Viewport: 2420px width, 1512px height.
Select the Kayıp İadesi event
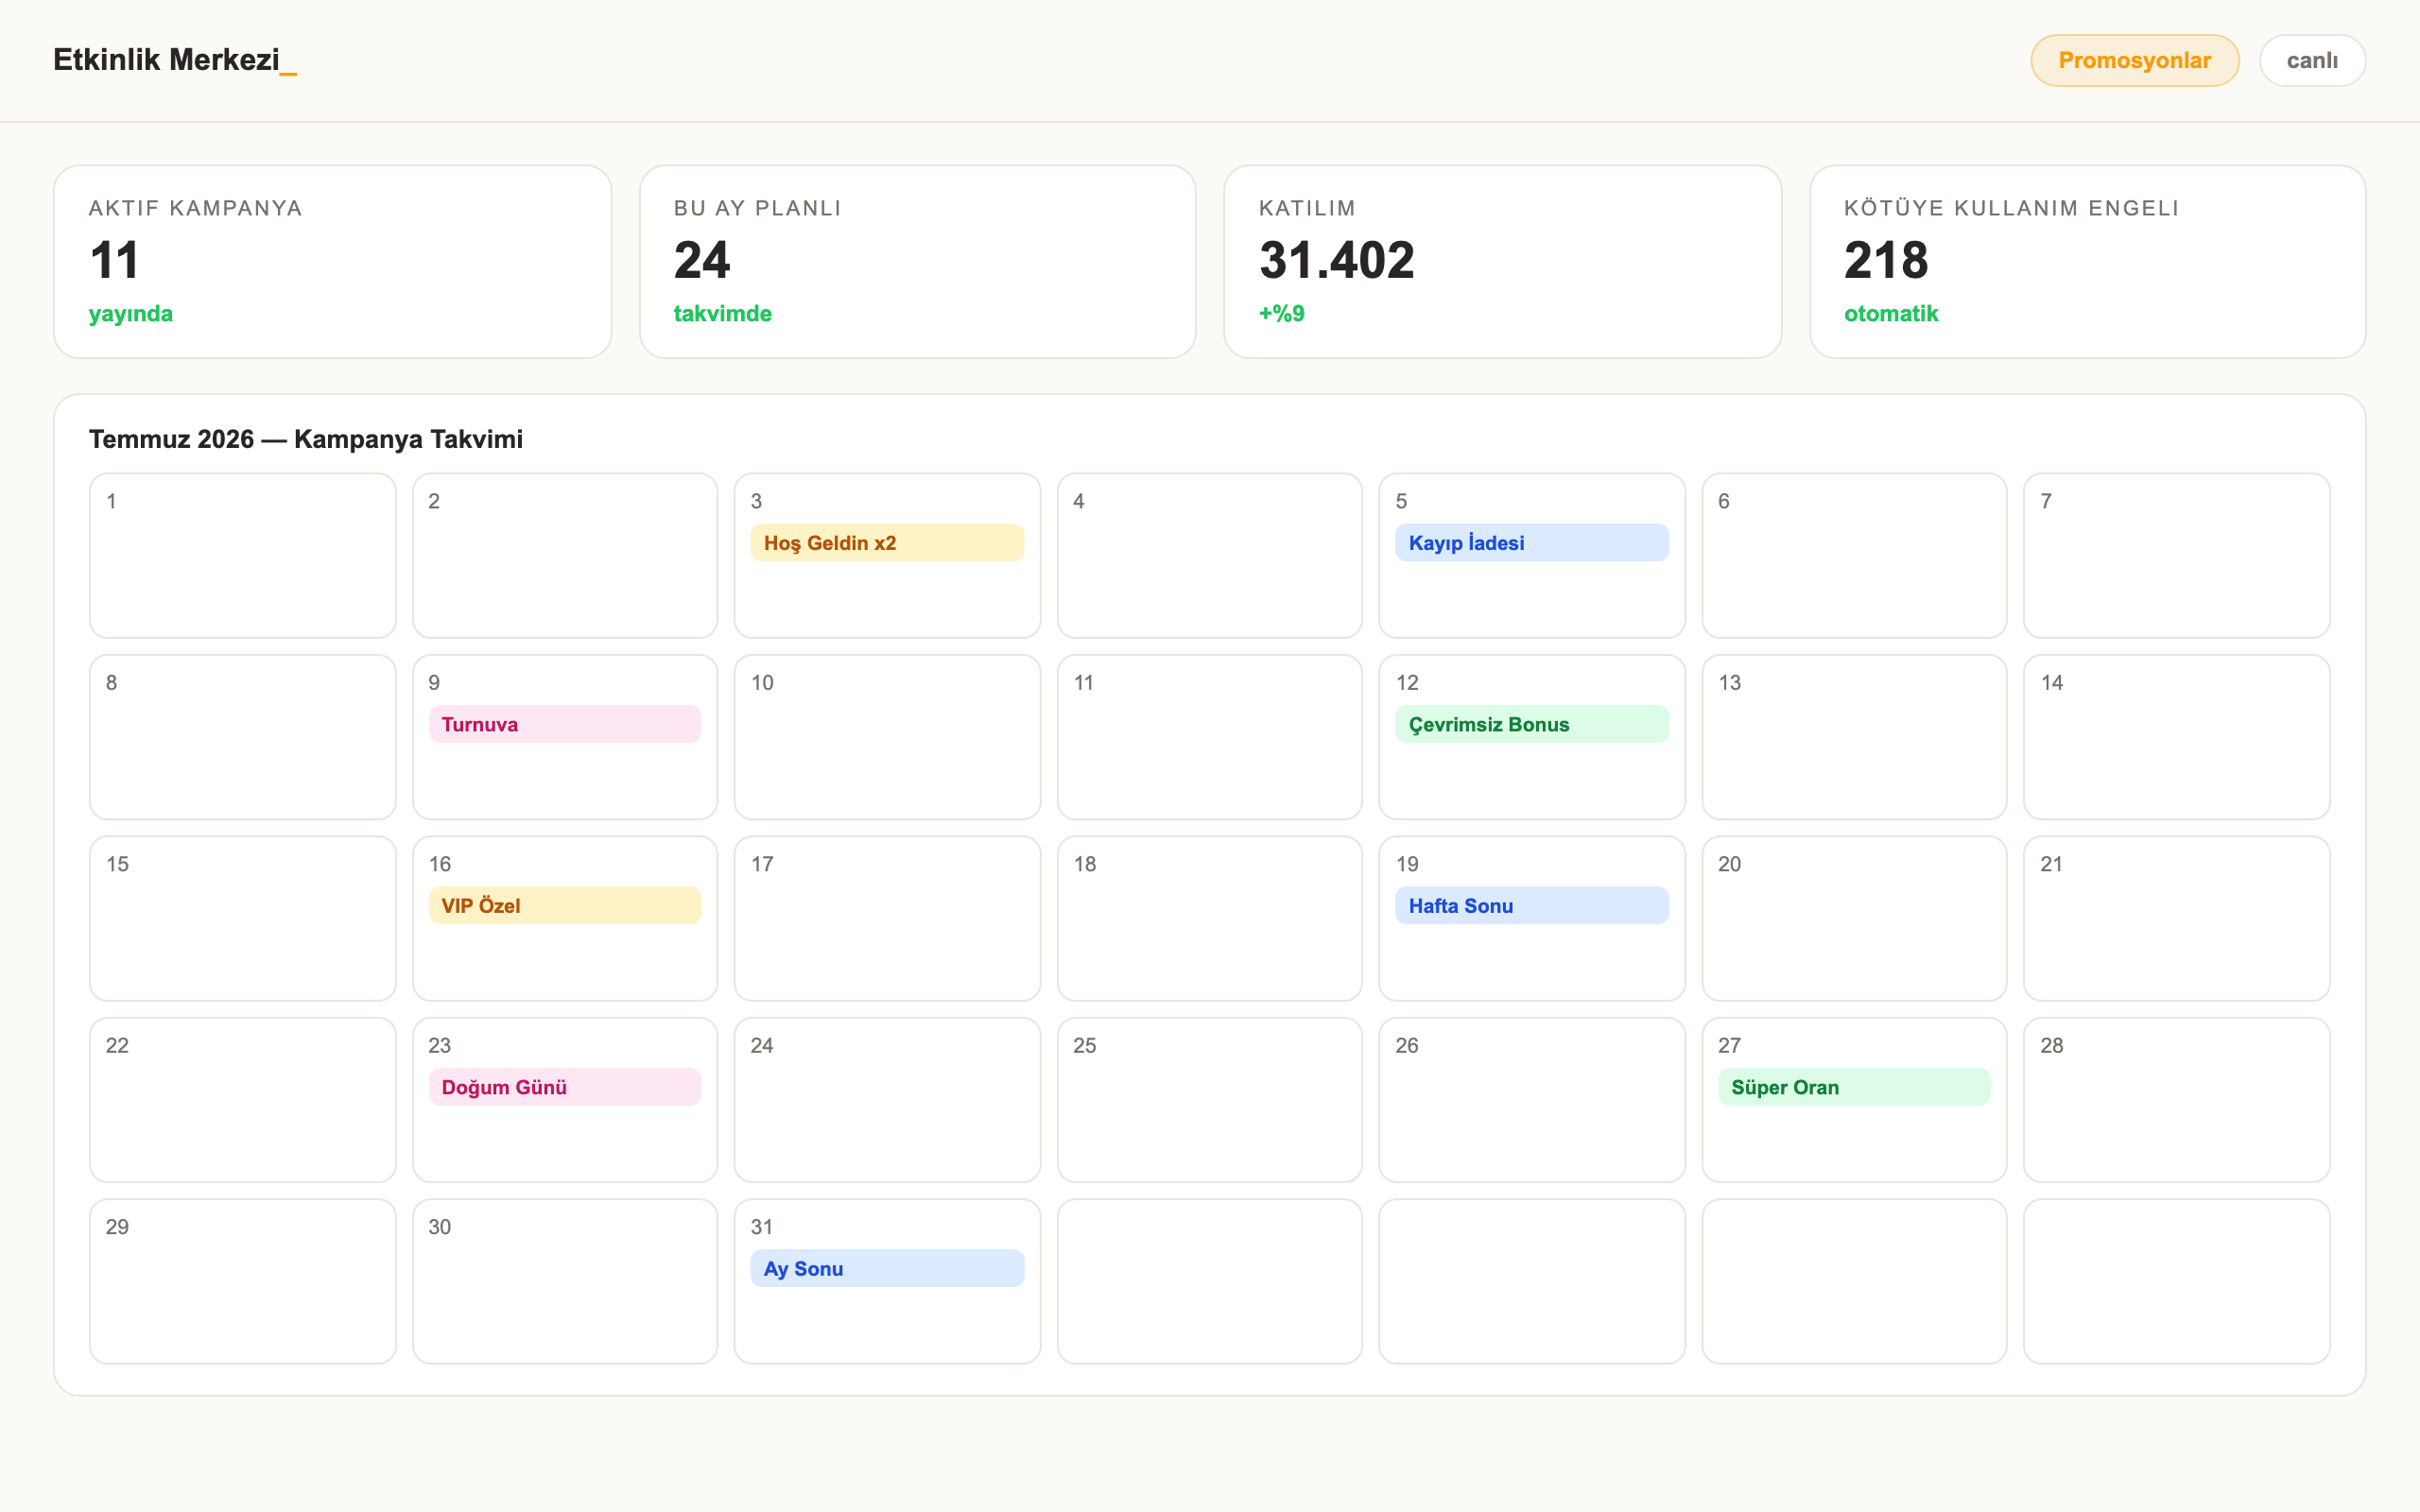point(1531,542)
